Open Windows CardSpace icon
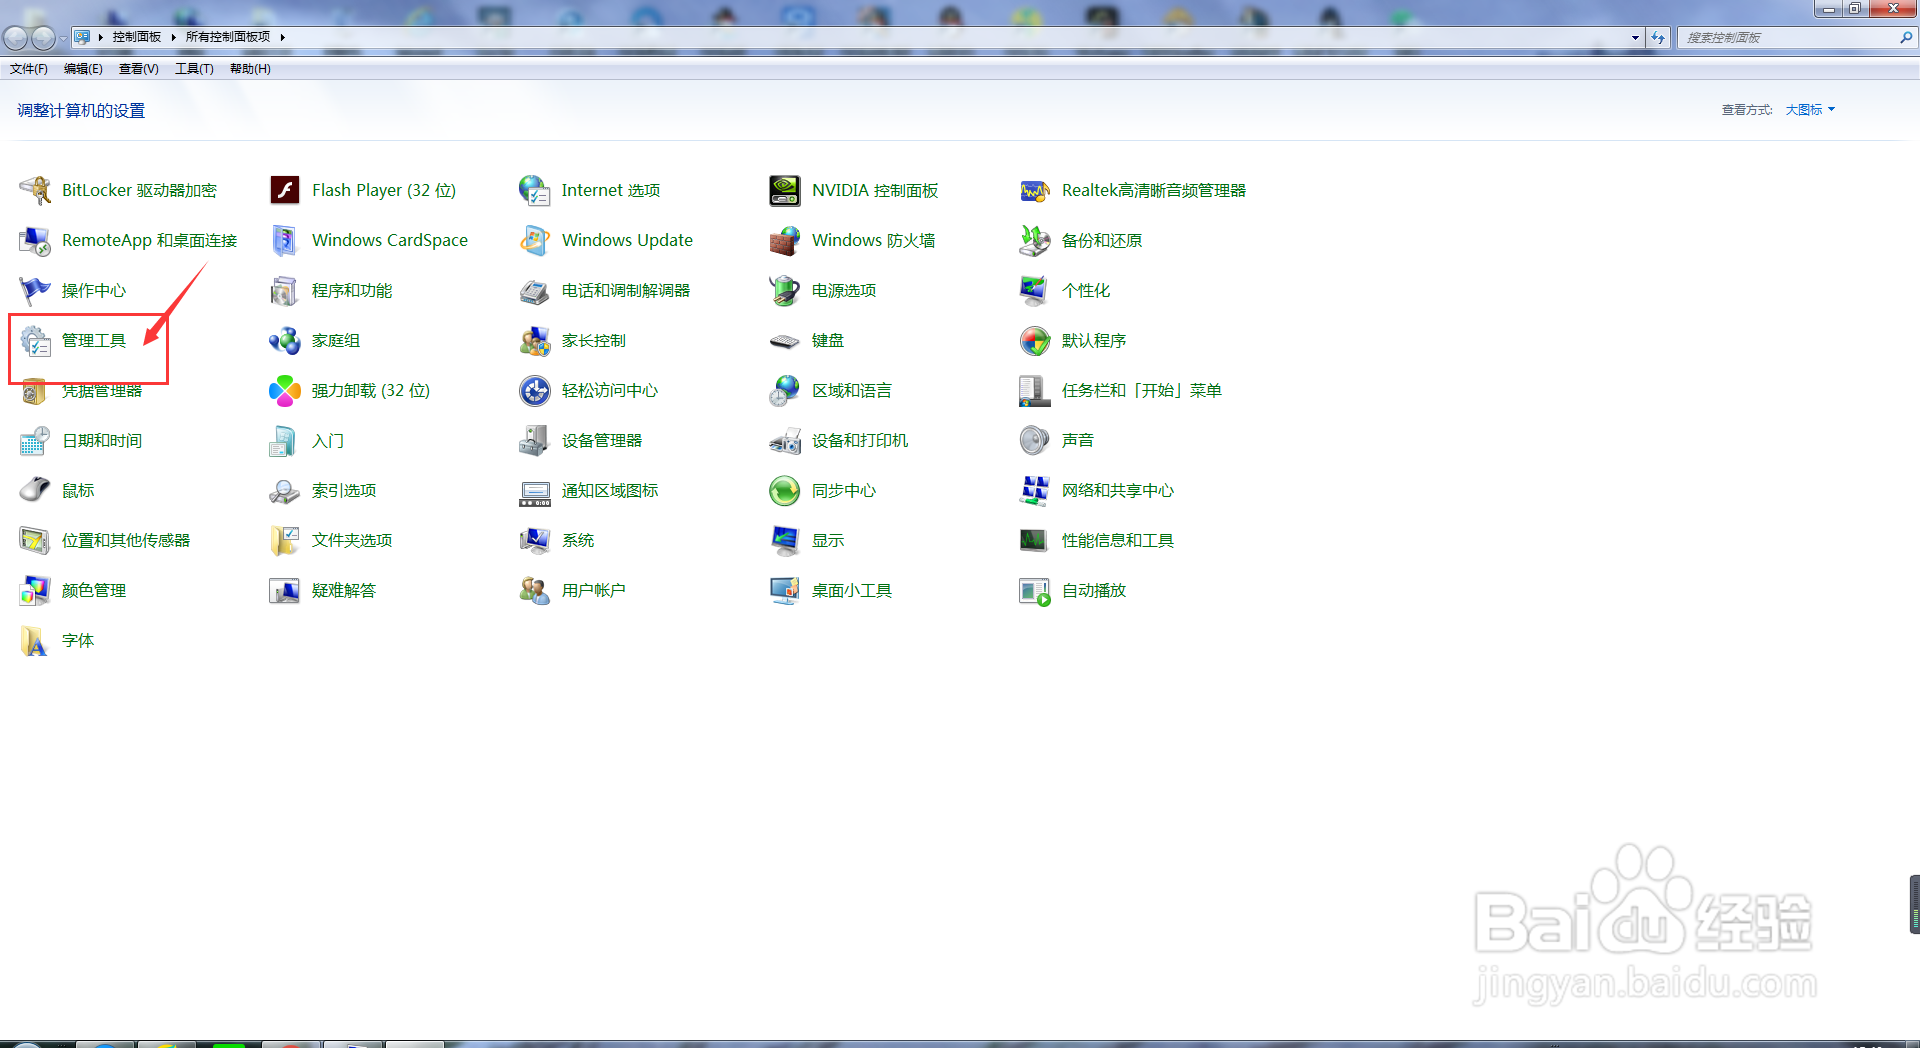Viewport: 1920px width, 1048px height. (285, 240)
